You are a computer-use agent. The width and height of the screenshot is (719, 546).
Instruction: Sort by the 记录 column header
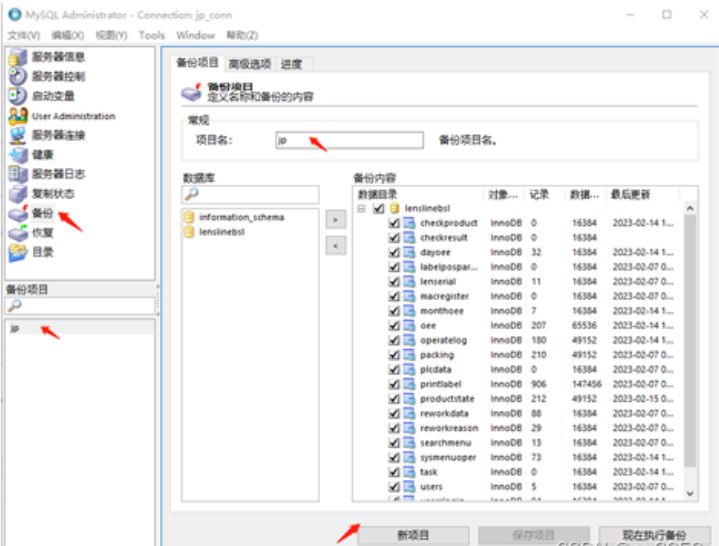(545, 194)
